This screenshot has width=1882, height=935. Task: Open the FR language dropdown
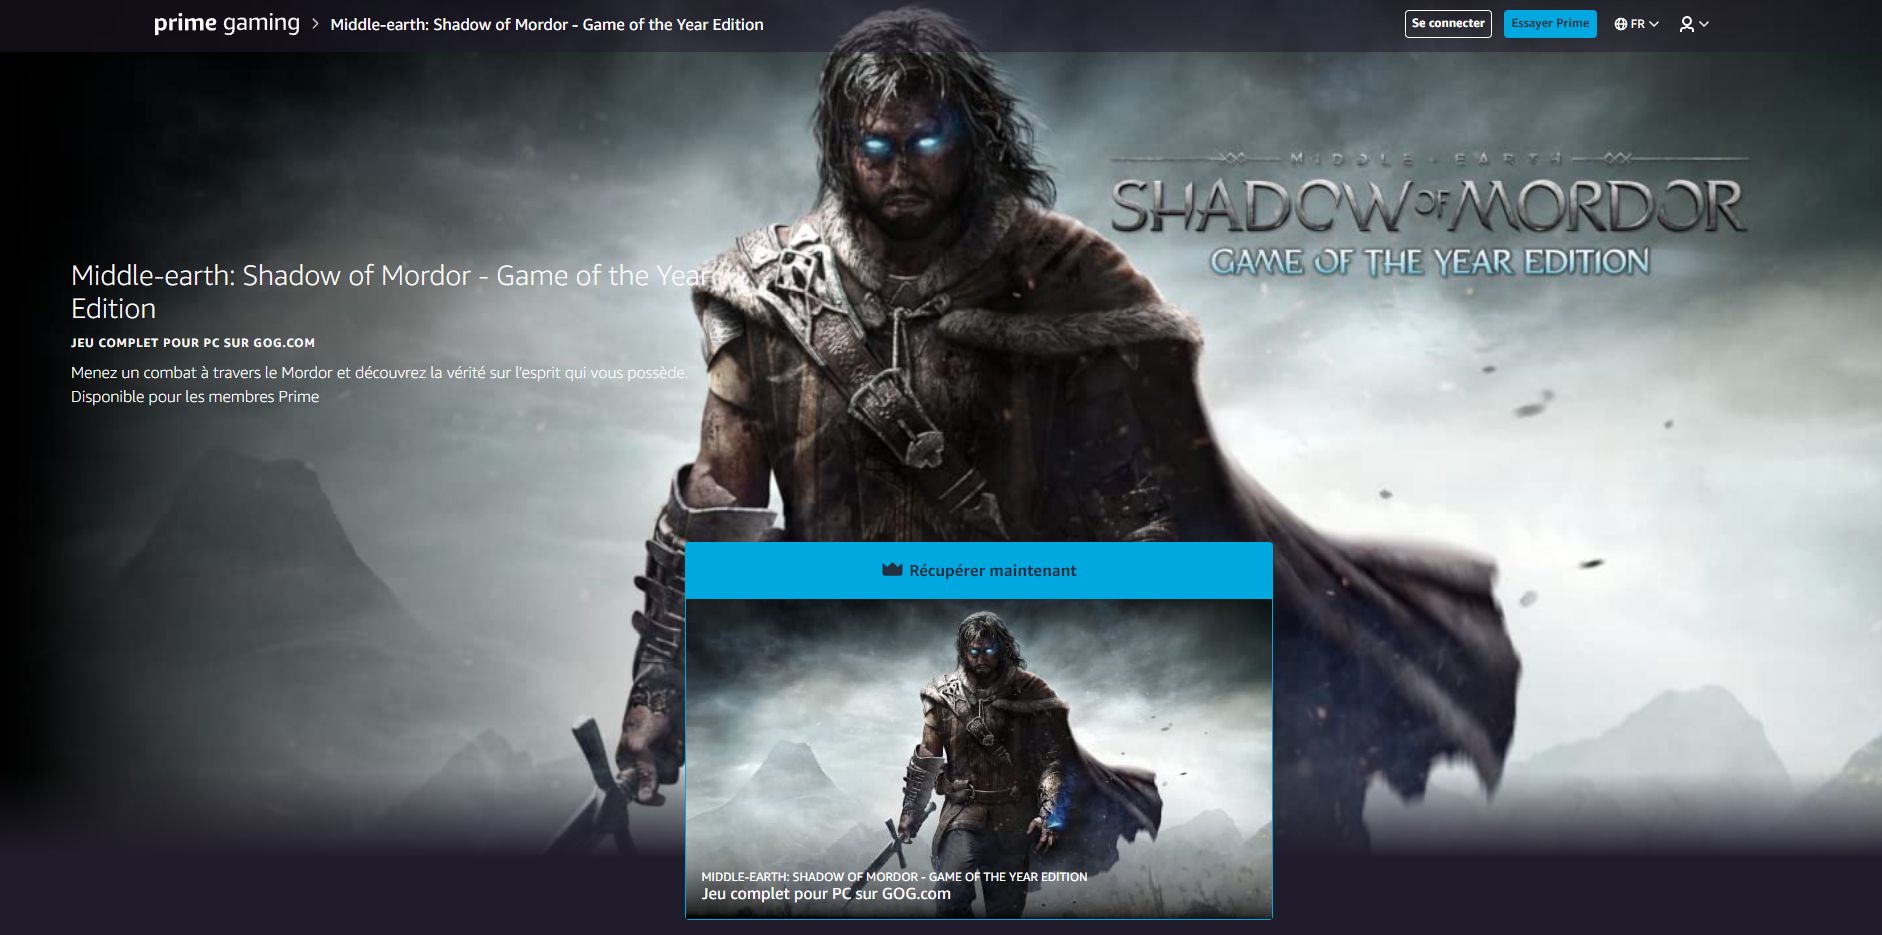tap(1636, 24)
